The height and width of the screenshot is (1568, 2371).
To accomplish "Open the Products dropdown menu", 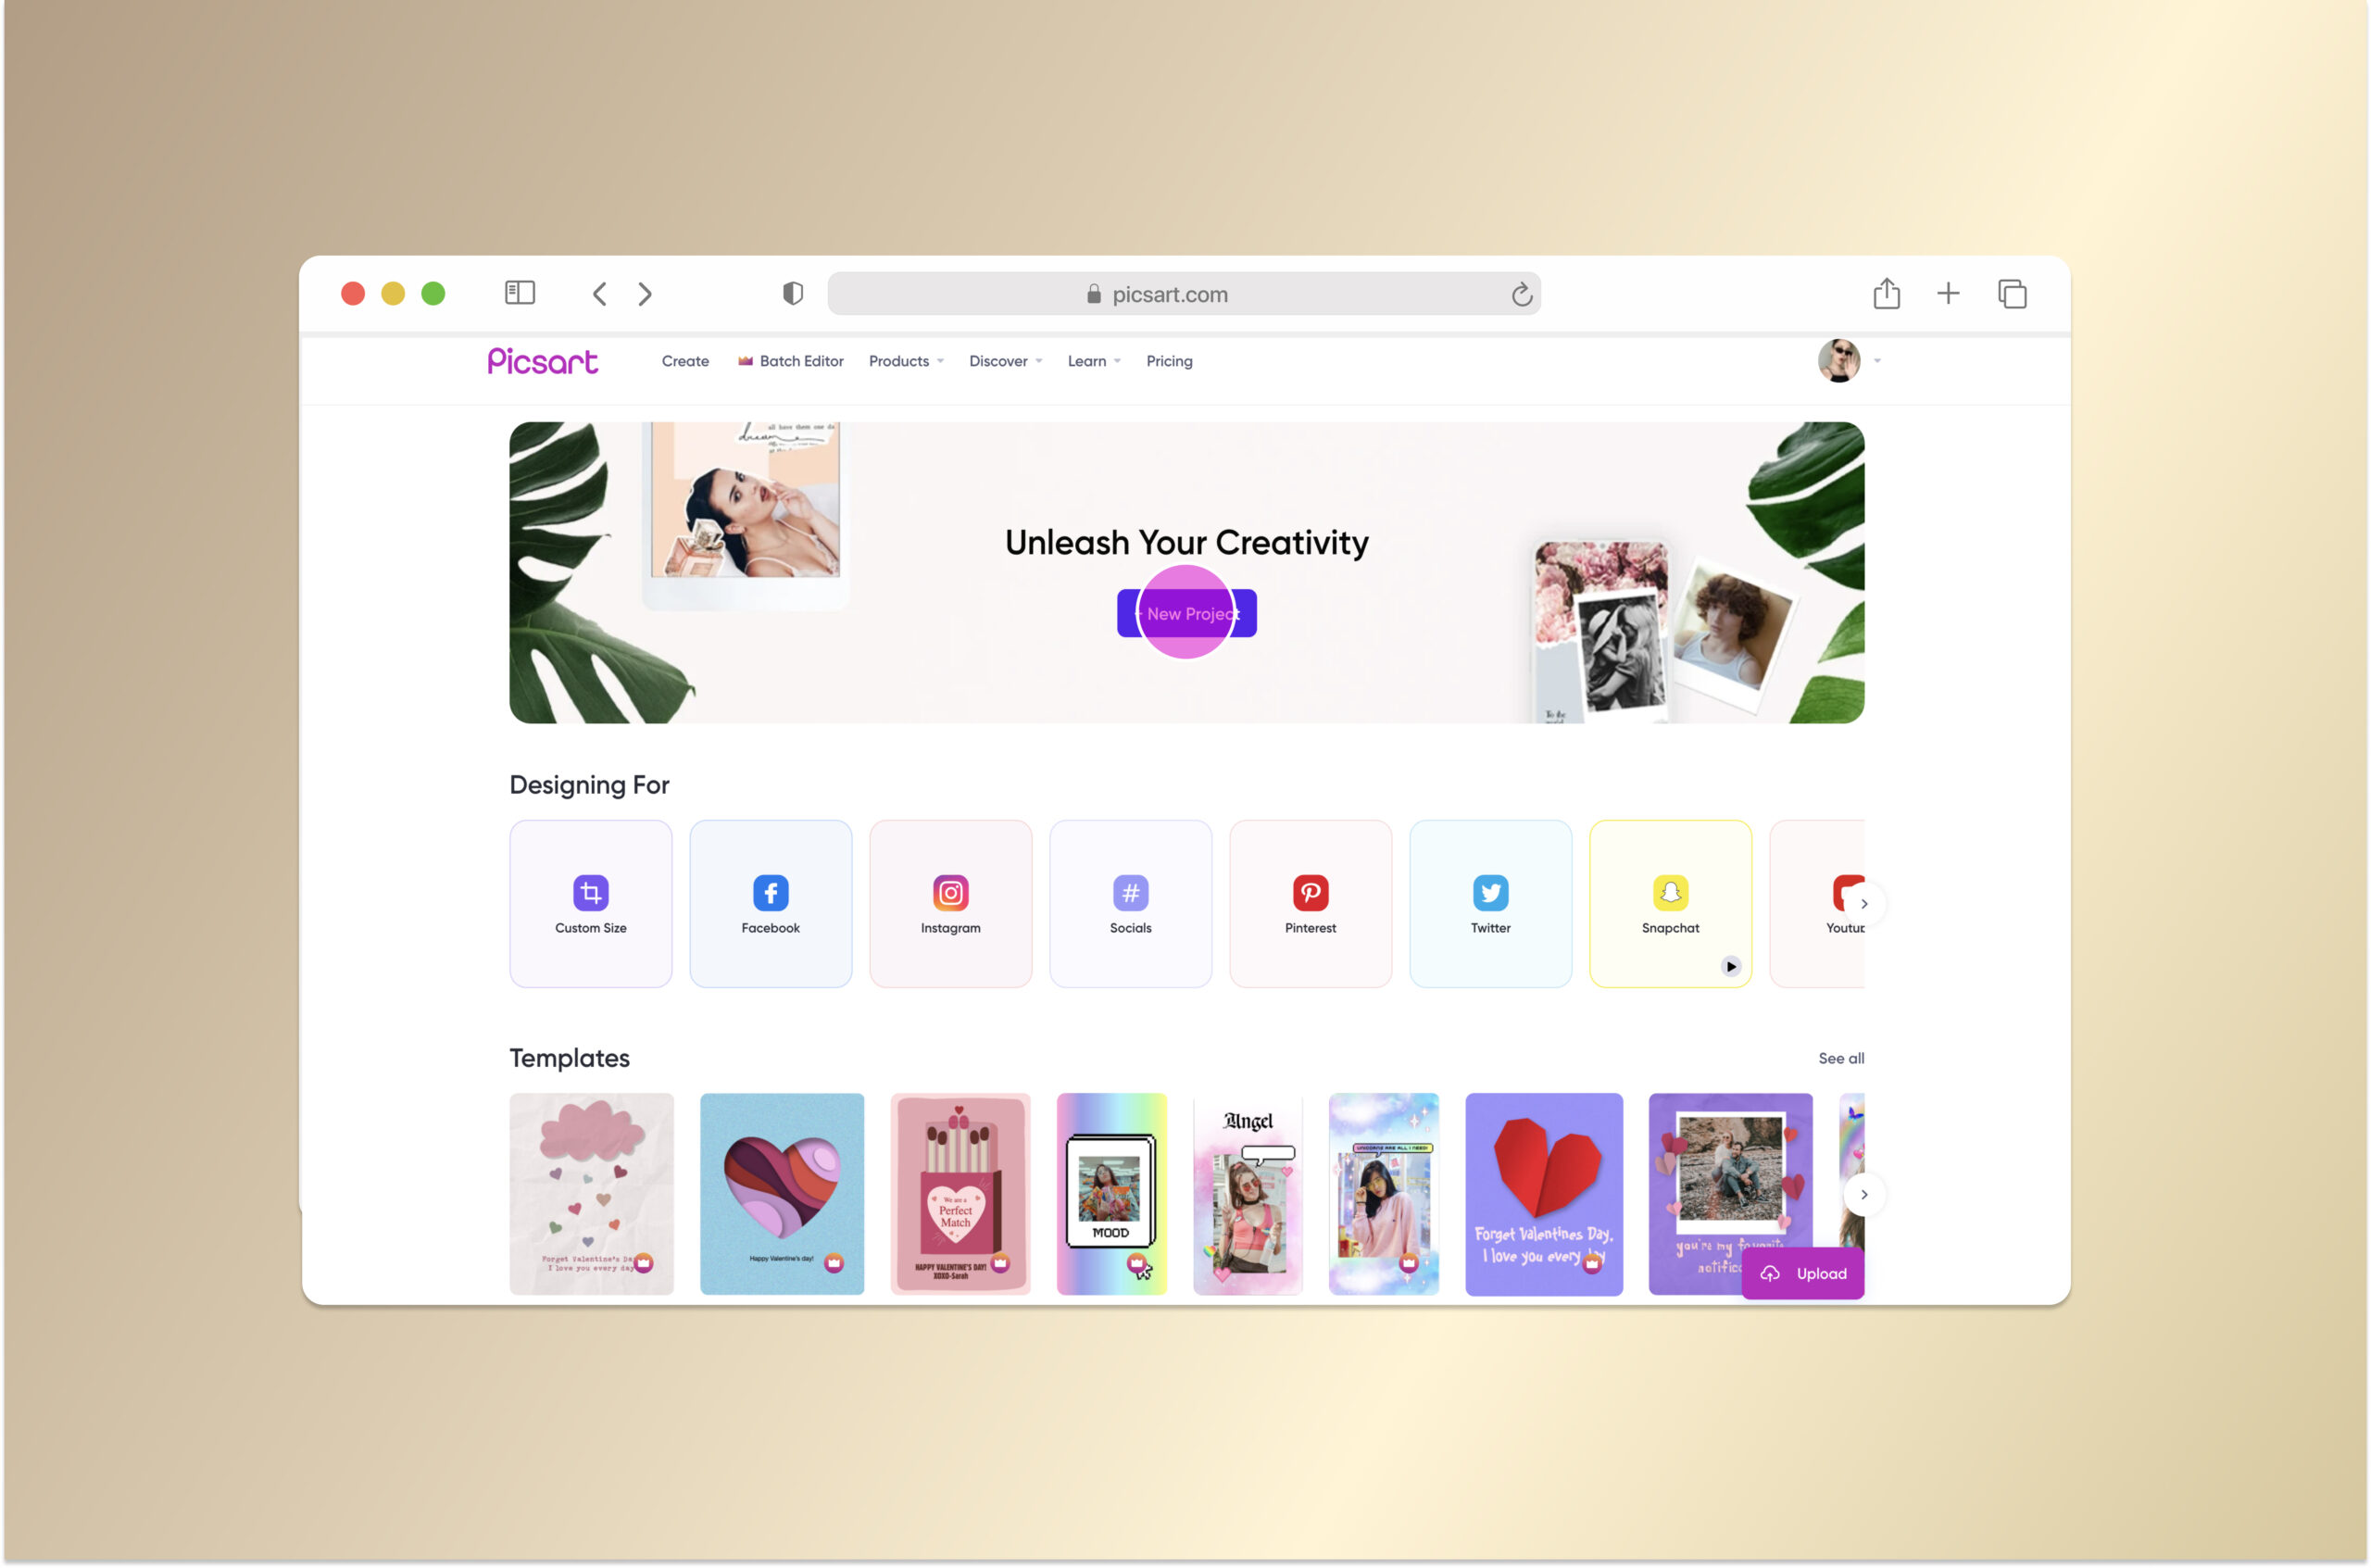I will (x=905, y=360).
